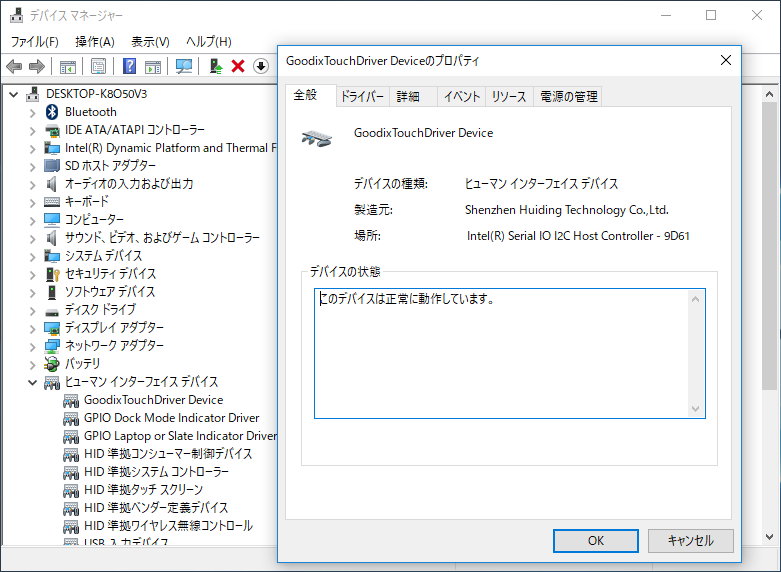Image resolution: width=781 pixels, height=572 pixels.
Task: Click the SD ホスト アダプター icon
Action: coord(52,165)
